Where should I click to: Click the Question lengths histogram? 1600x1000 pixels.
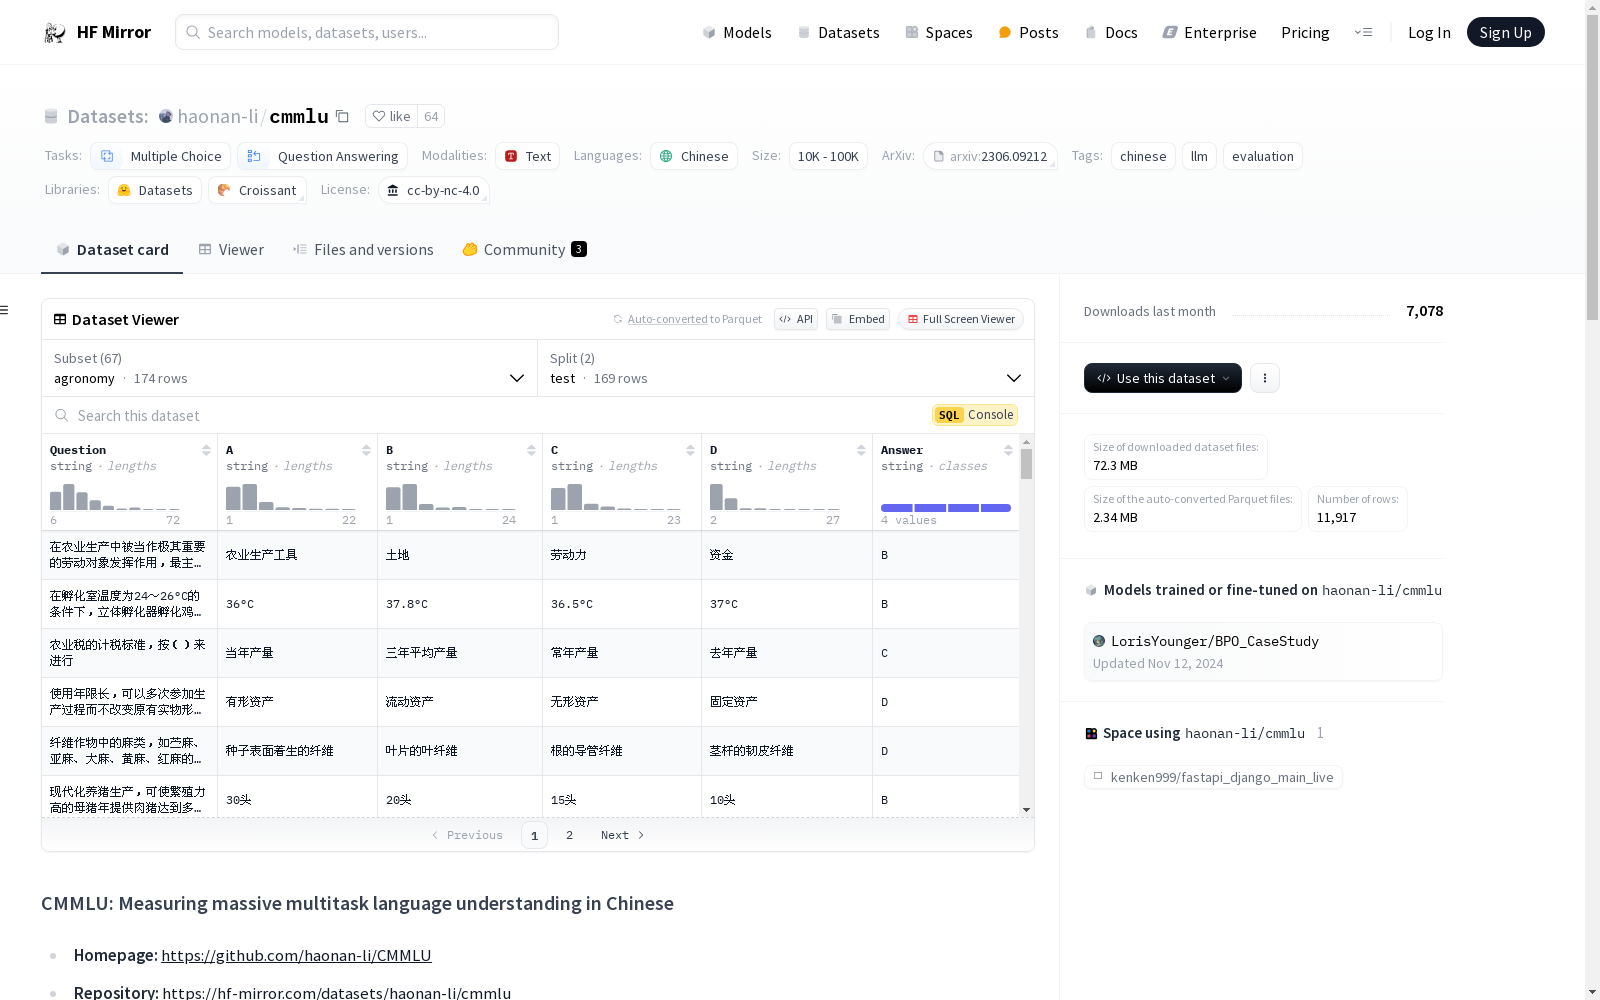pos(115,497)
